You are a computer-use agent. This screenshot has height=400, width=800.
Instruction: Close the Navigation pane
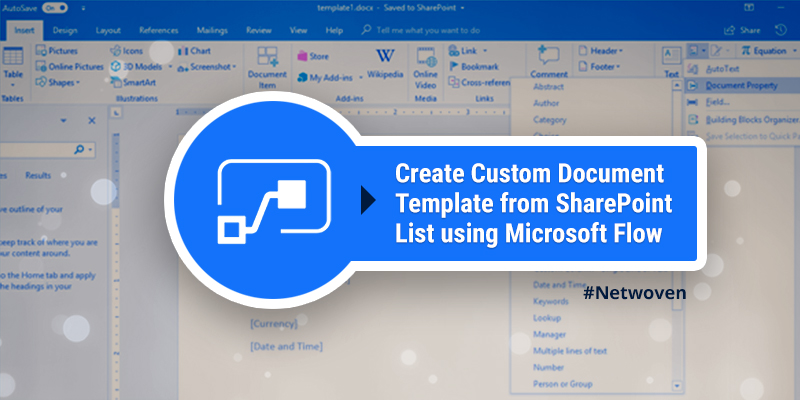point(92,121)
